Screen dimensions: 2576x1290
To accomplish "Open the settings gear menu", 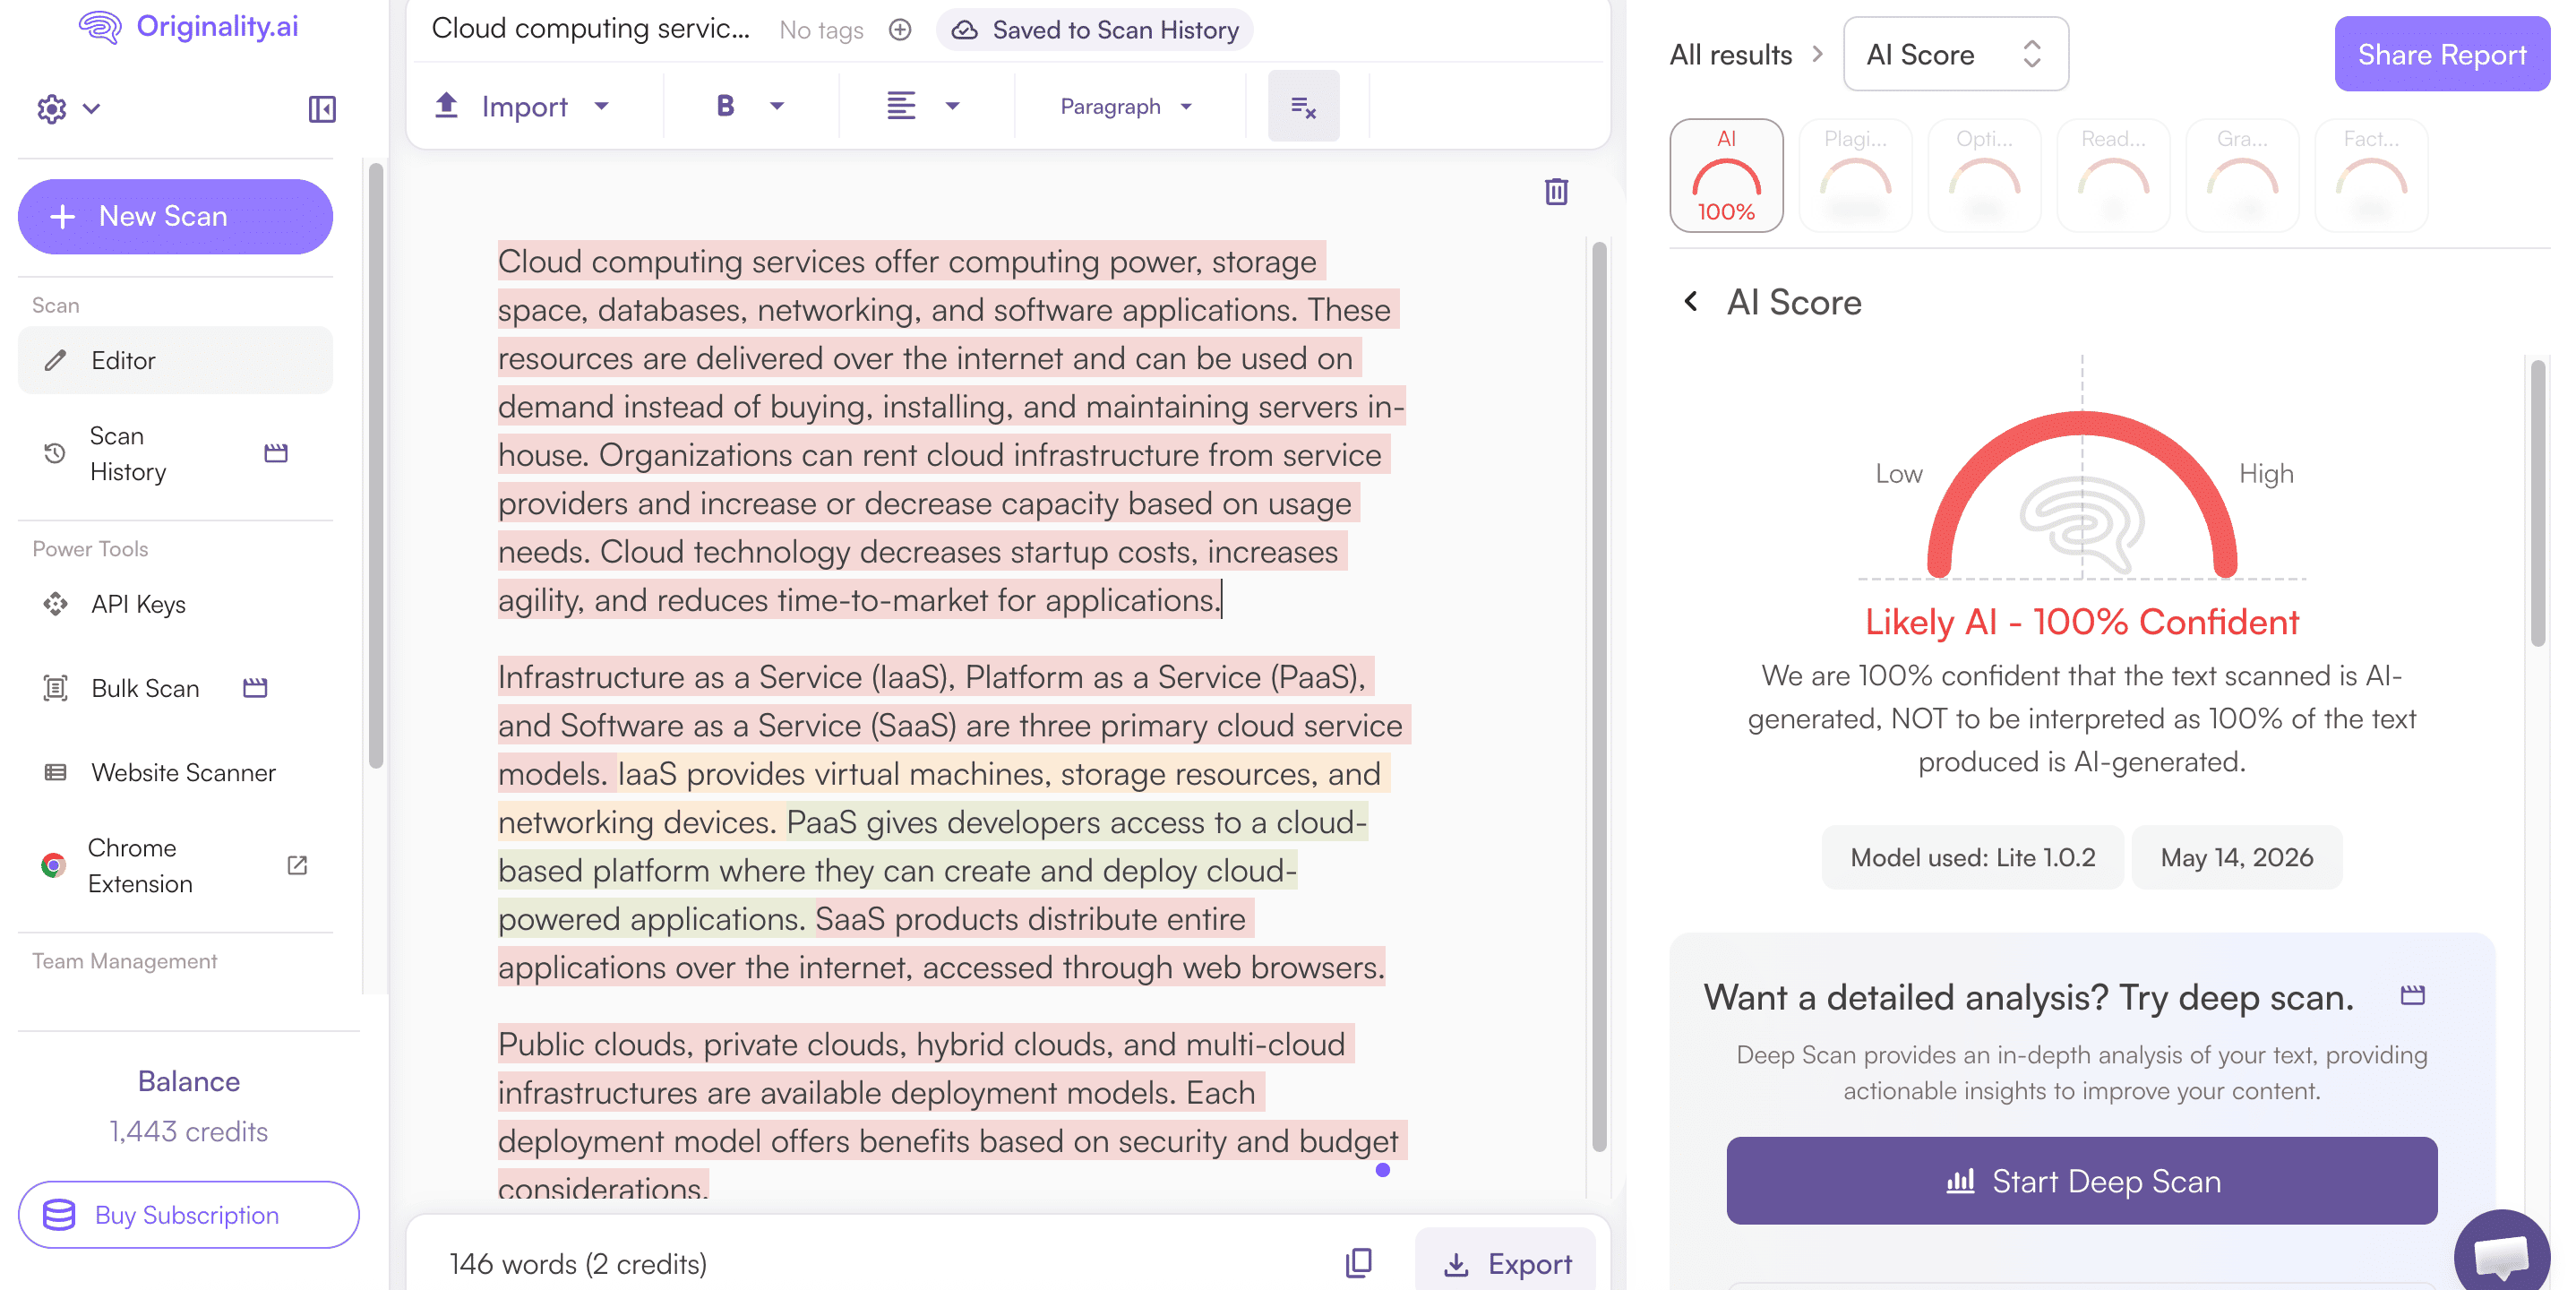I will point(52,108).
